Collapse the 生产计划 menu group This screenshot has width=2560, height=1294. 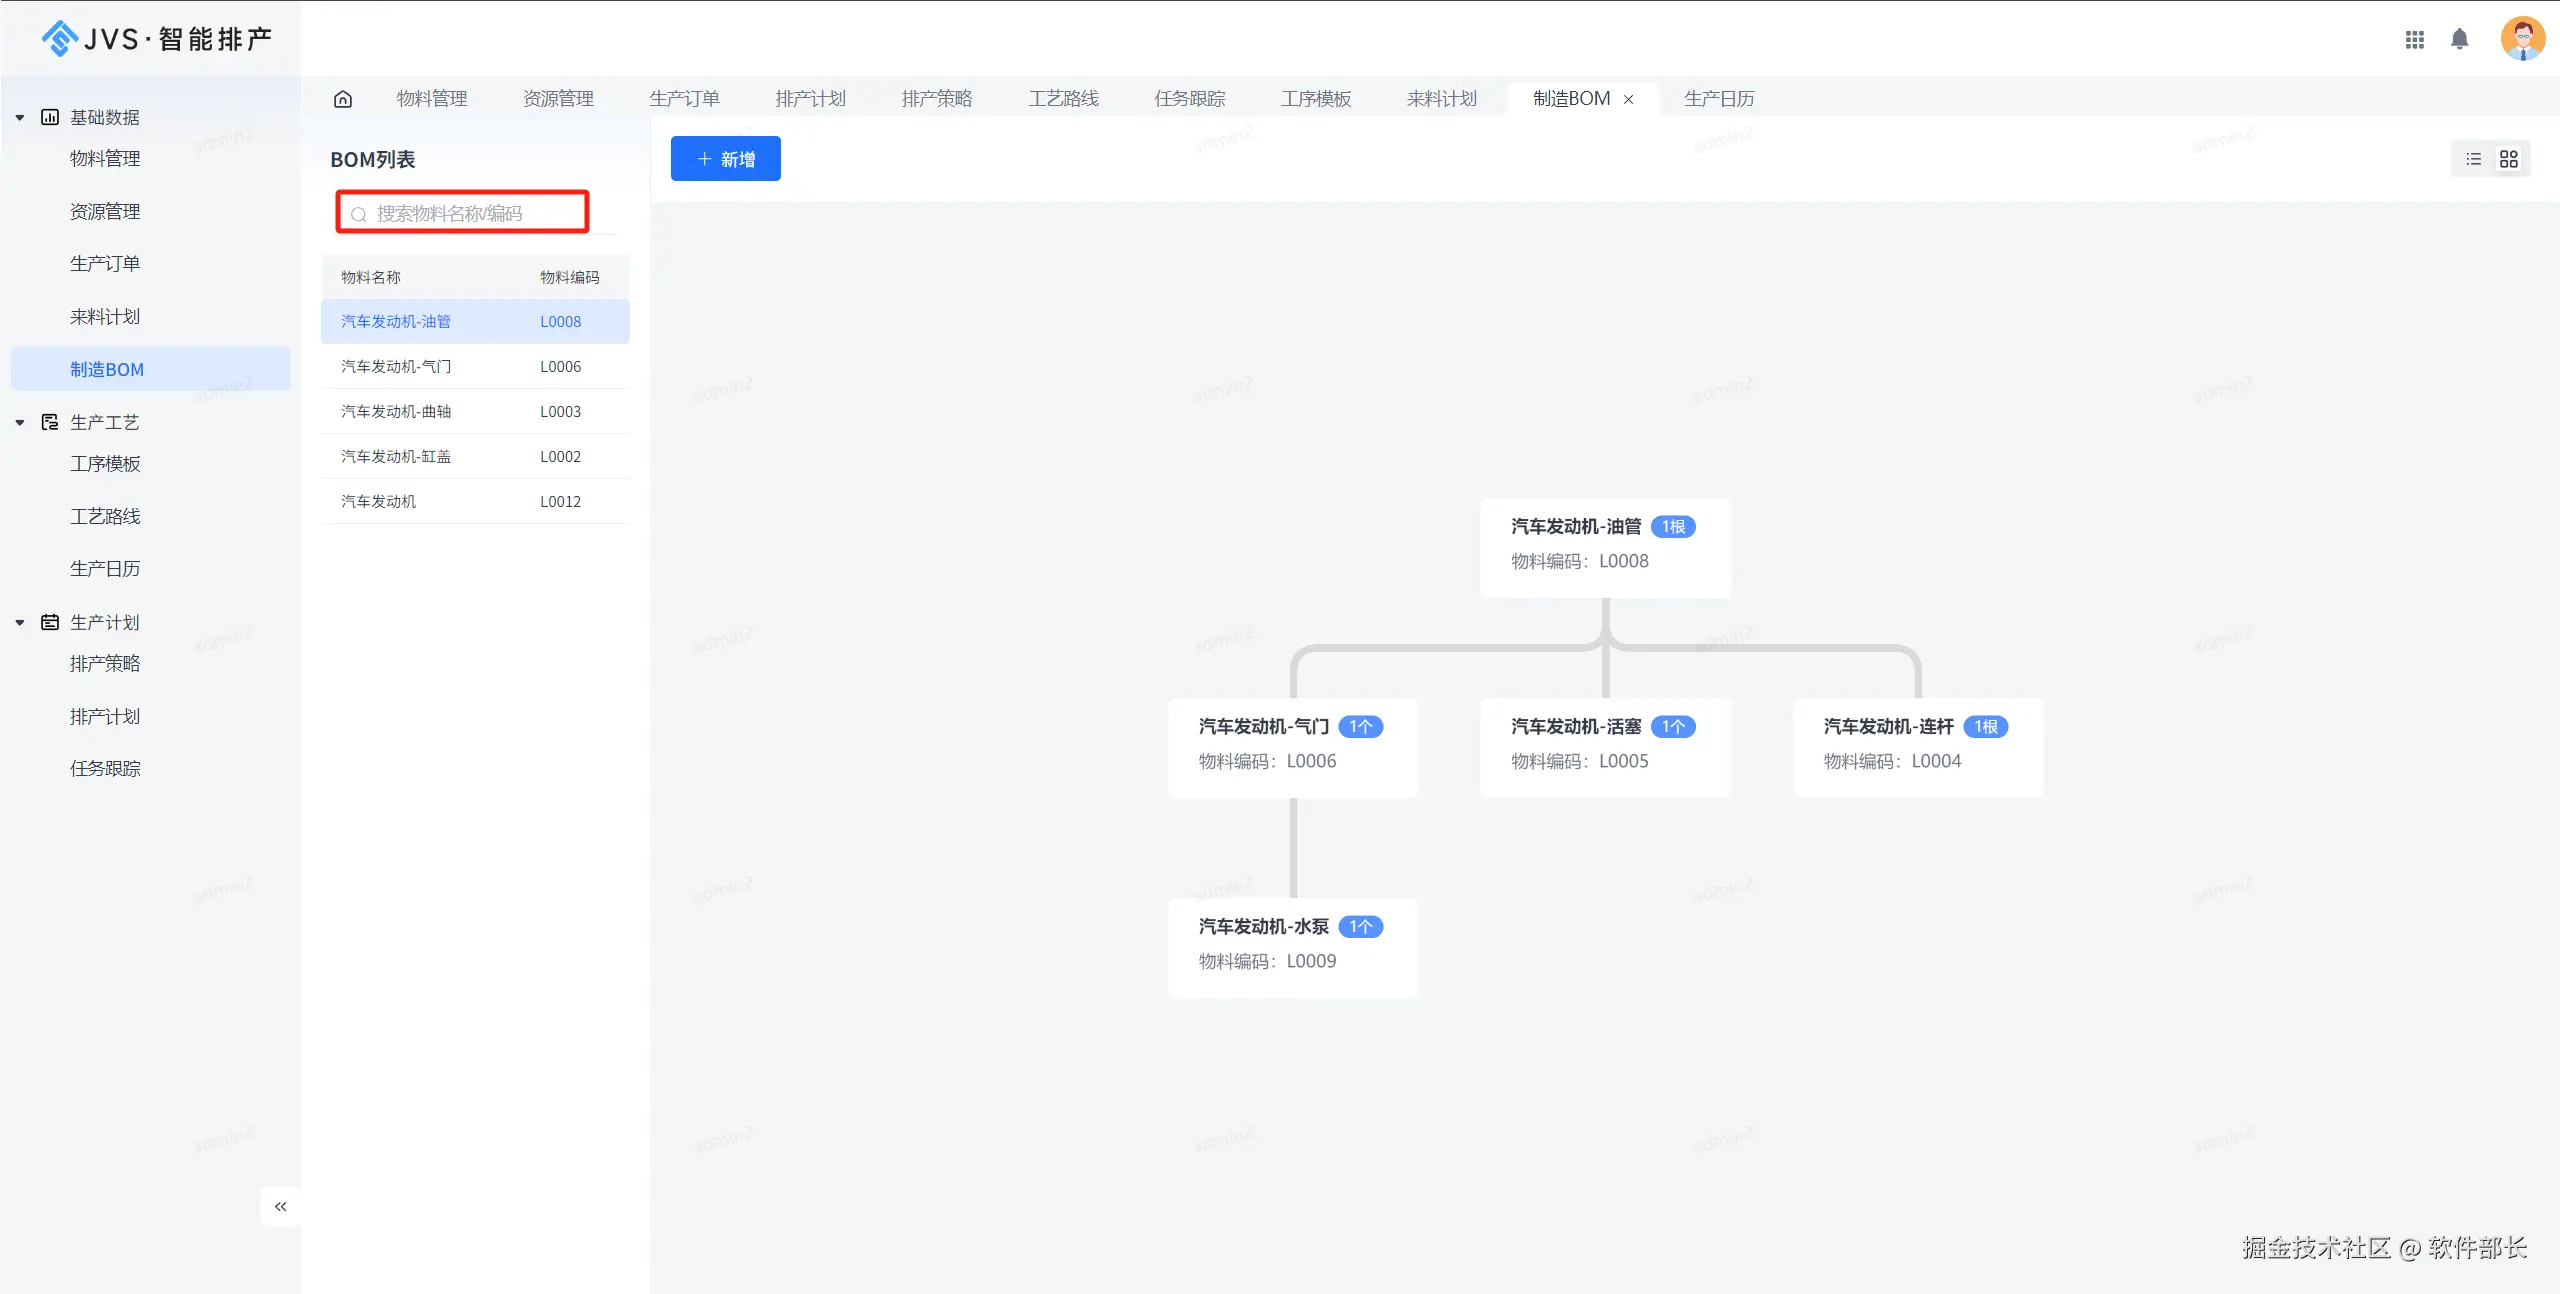tap(20, 622)
